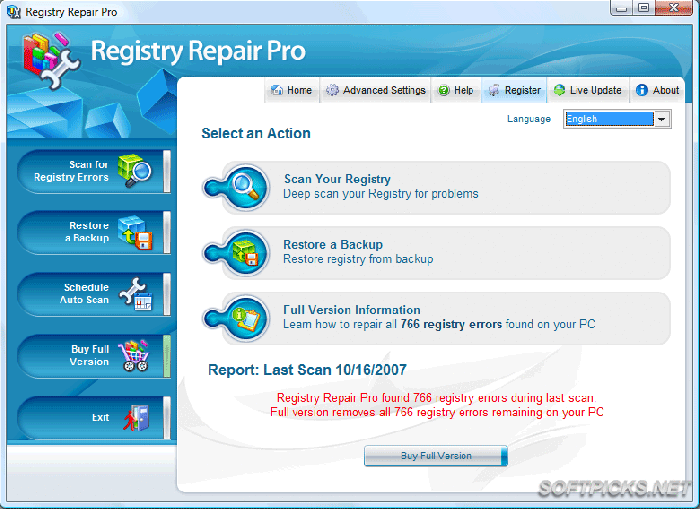Screen dimensions: 700x509
Task: Select the English language field
Action: tap(609, 119)
